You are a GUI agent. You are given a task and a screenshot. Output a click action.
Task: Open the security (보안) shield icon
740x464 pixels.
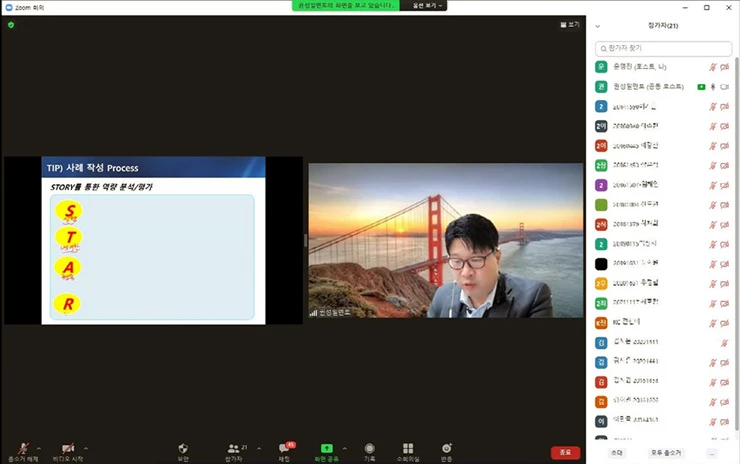(x=182, y=448)
